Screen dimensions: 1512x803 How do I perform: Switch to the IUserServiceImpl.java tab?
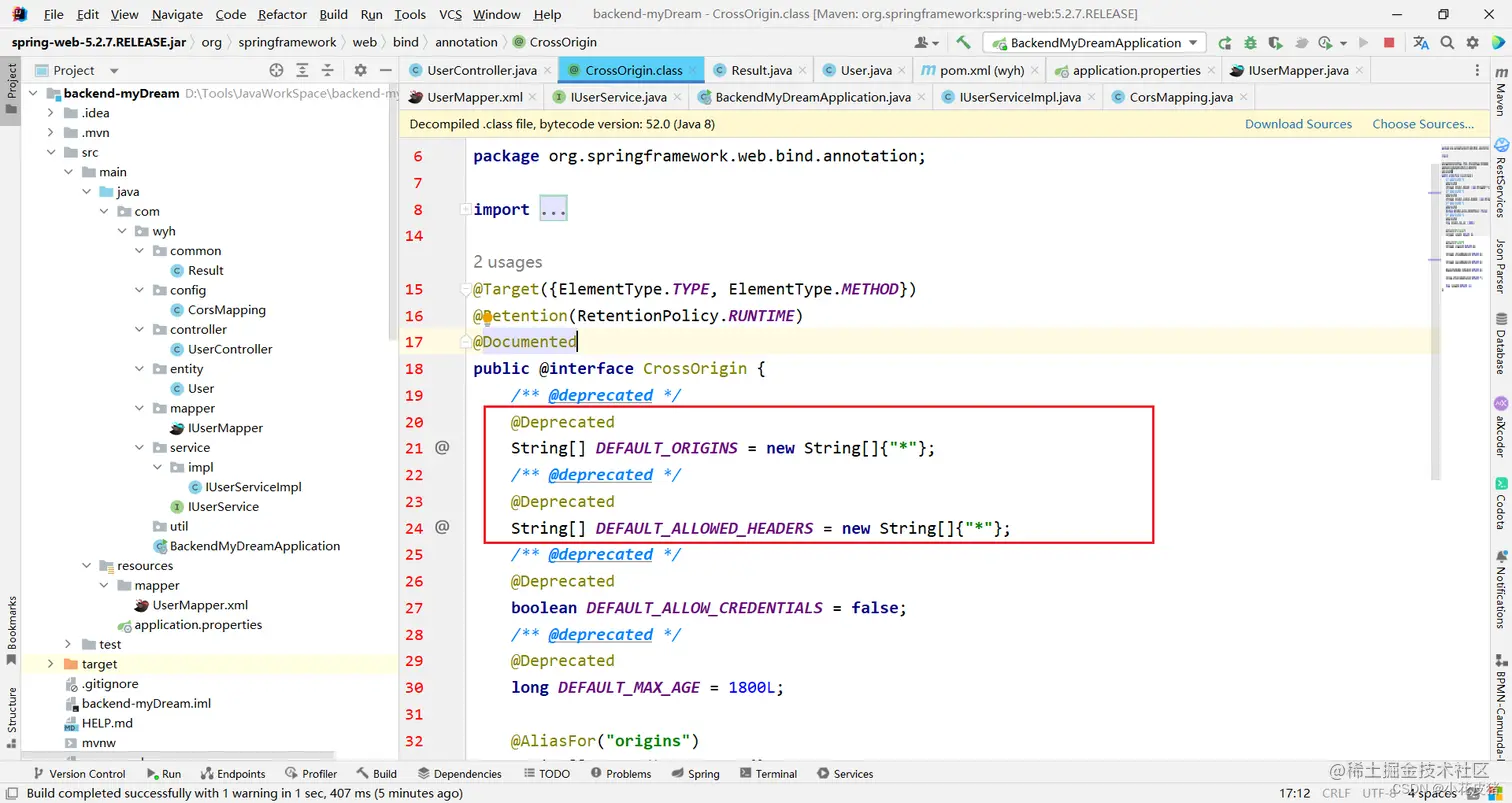[x=1019, y=98]
